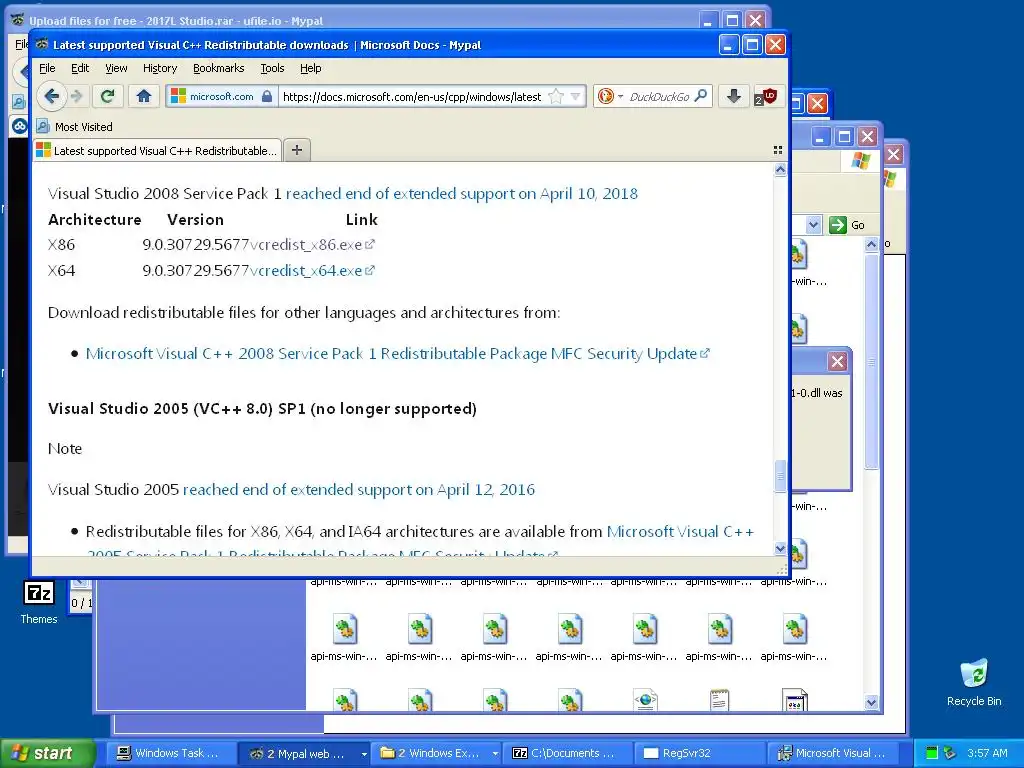The height and width of the screenshot is (768, 1024).
Task: Open the Windows Explorer taskbar group
Action: tap(437, 754)
